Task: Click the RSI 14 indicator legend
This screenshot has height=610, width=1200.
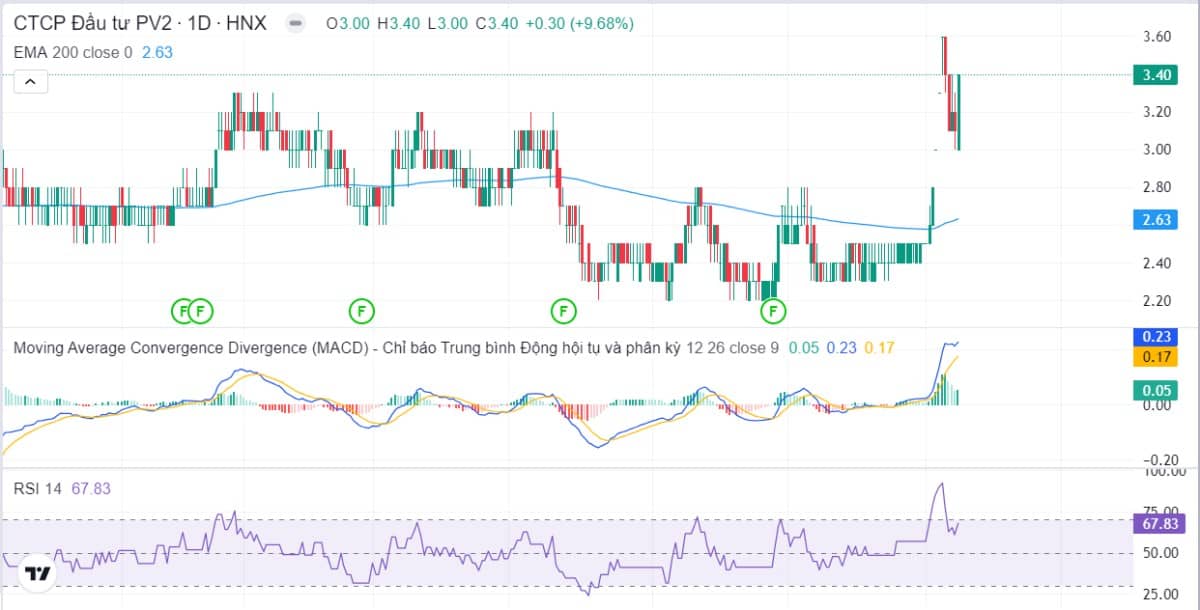Action: pyautogui.click(x=38, y=488)
